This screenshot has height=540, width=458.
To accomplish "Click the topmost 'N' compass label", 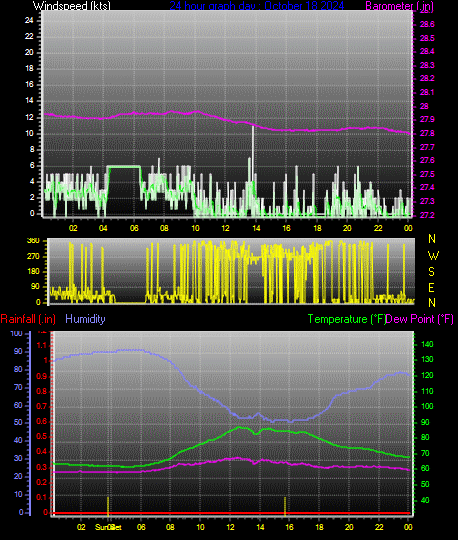I will [x=432, y=239].
